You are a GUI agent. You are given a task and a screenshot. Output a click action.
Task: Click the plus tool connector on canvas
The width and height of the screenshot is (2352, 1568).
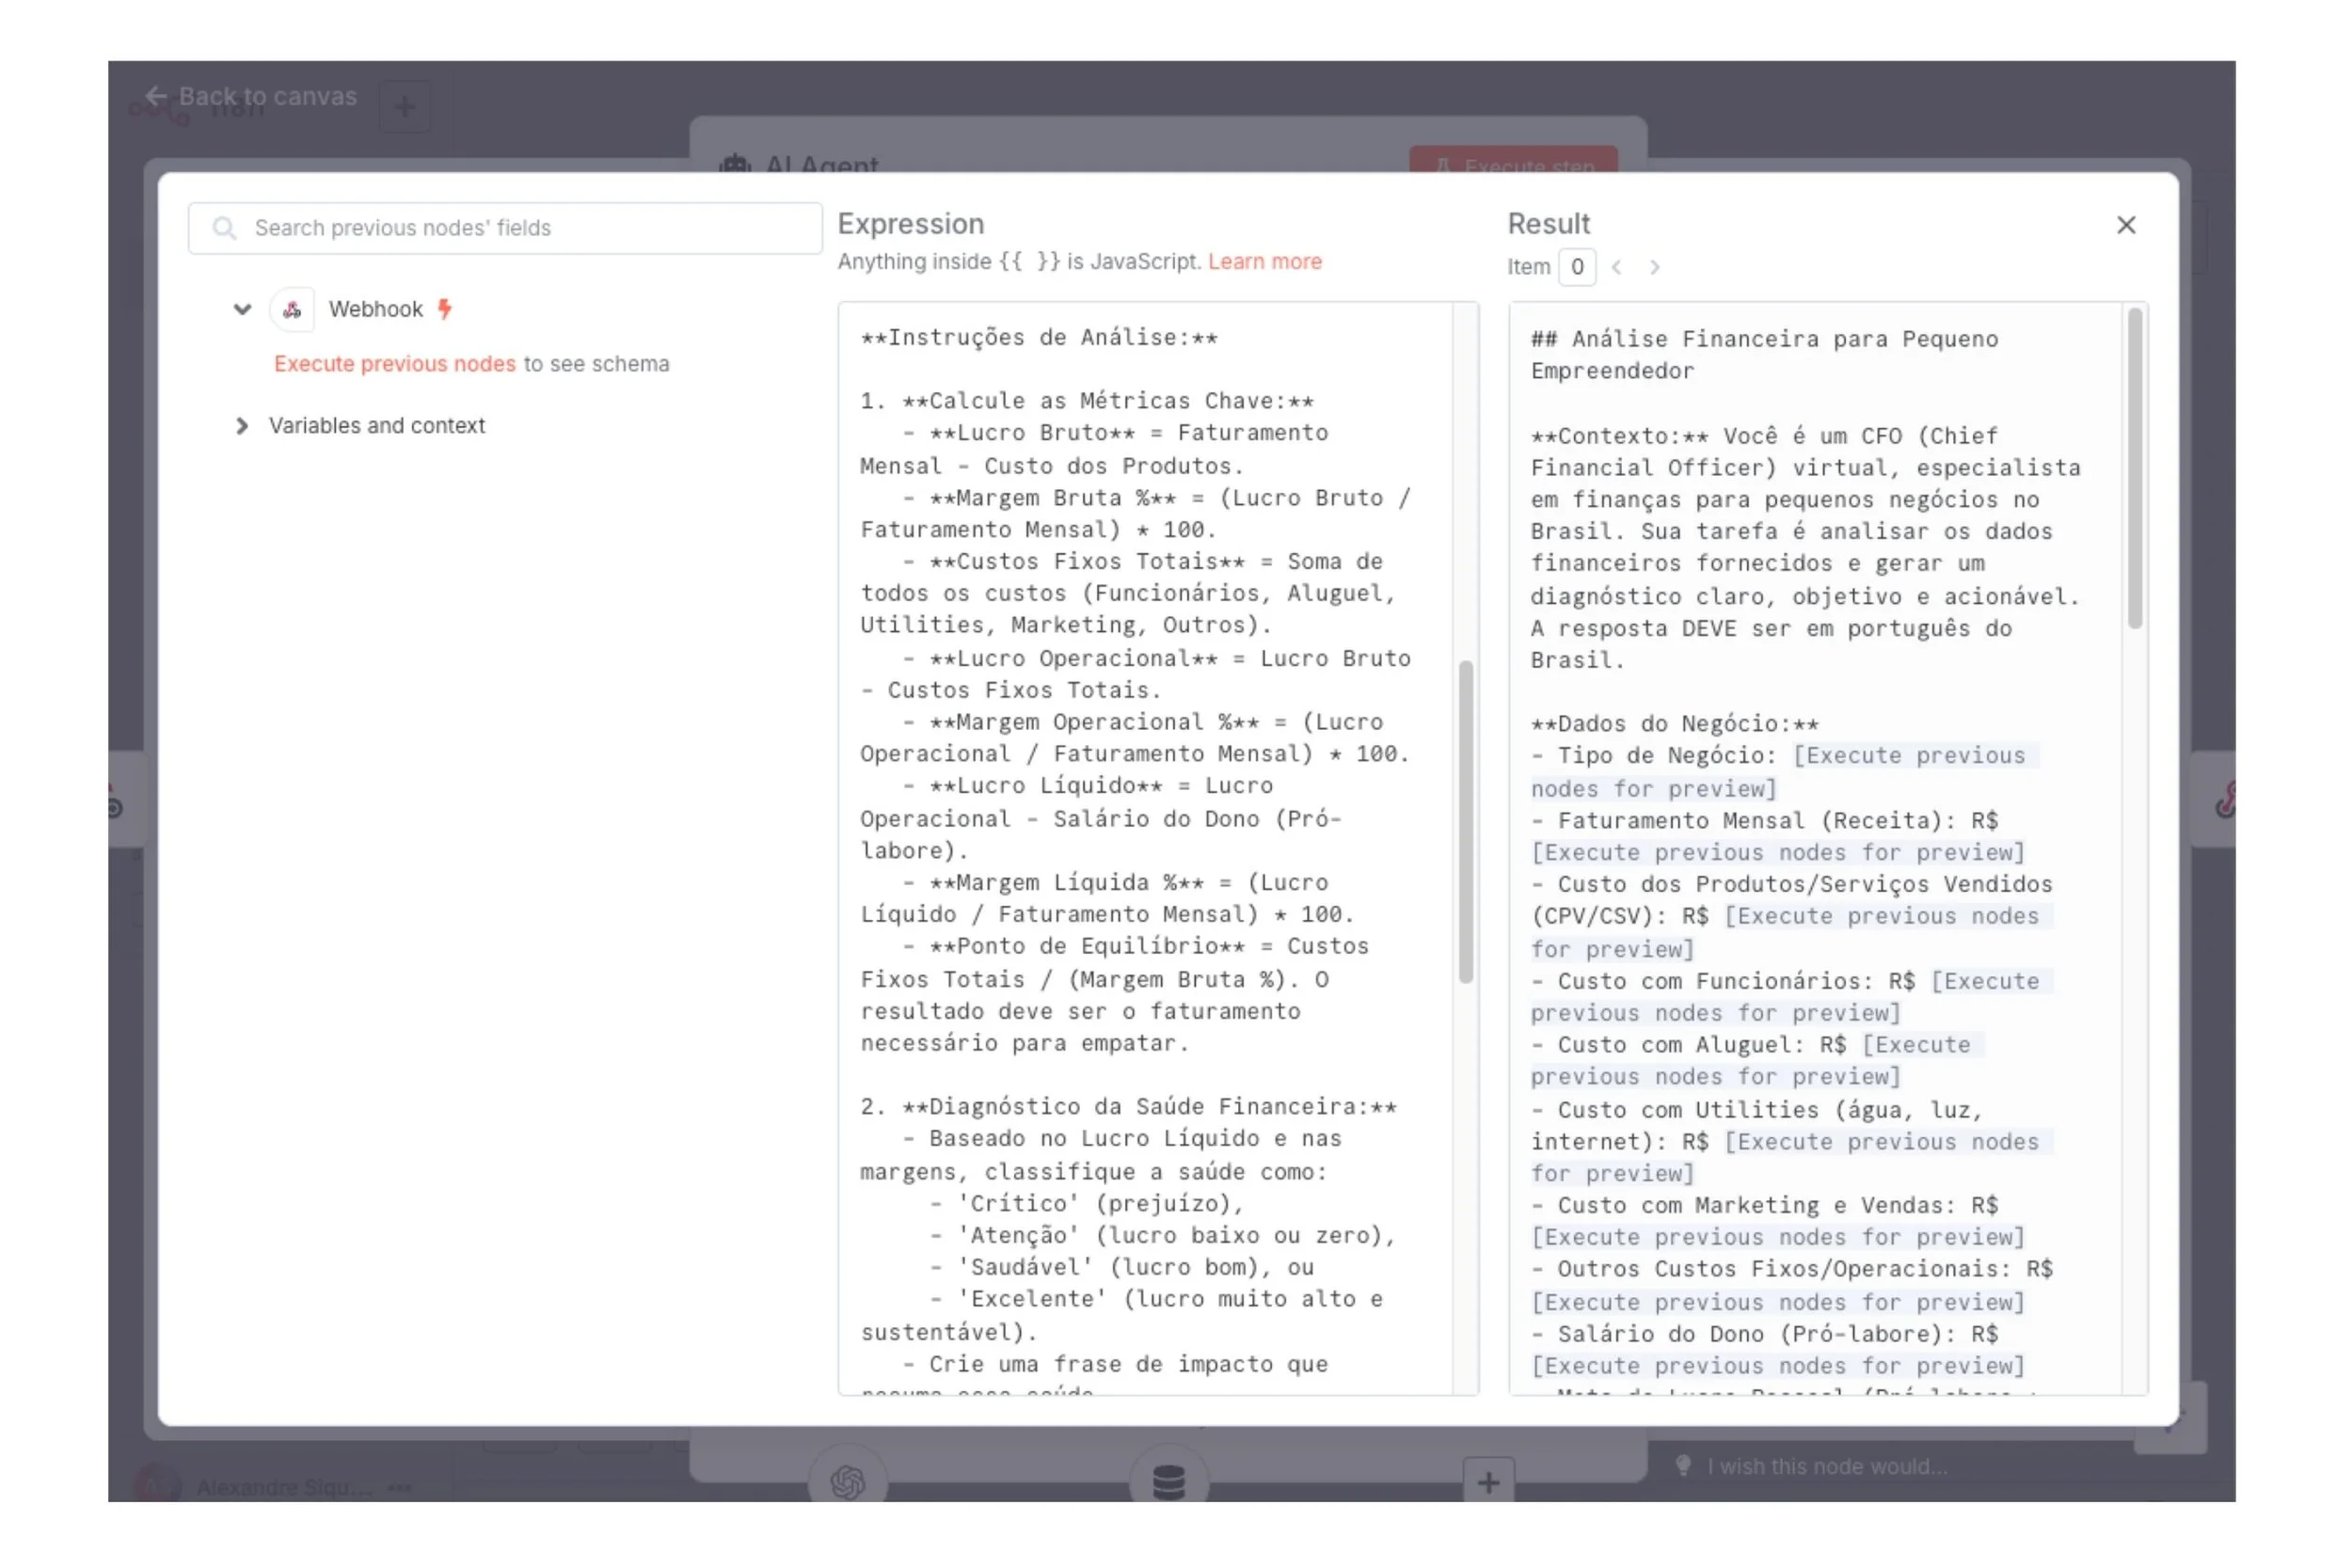(1488, 1481)
